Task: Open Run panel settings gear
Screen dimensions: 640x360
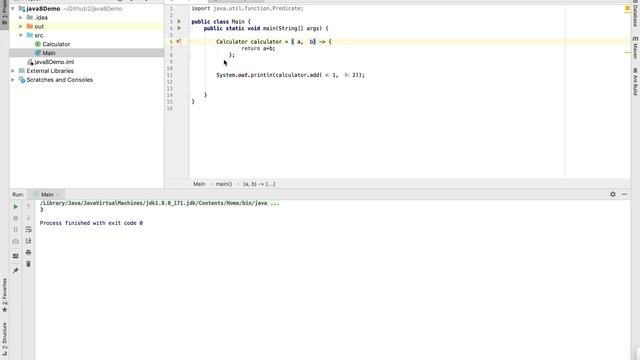Action: (x=613, y=194)
